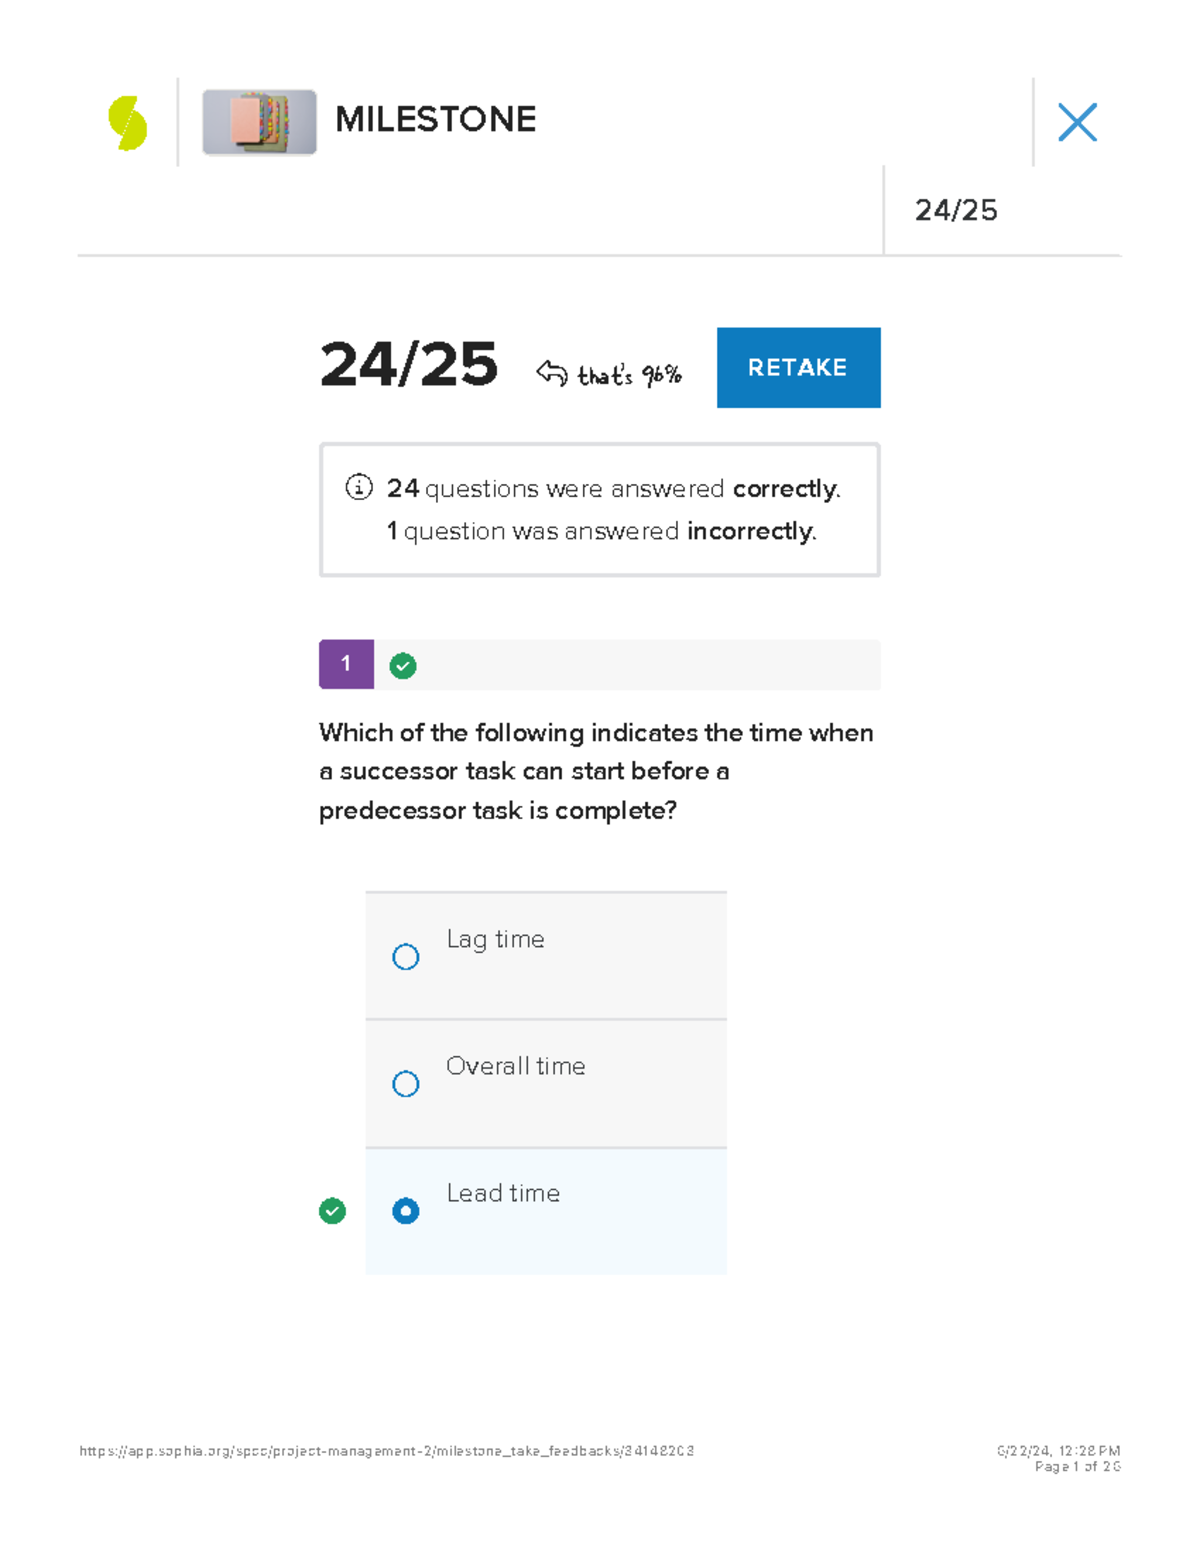Click the close X in the top corner
The image size is (1200, 1553).
(1077, 122)
